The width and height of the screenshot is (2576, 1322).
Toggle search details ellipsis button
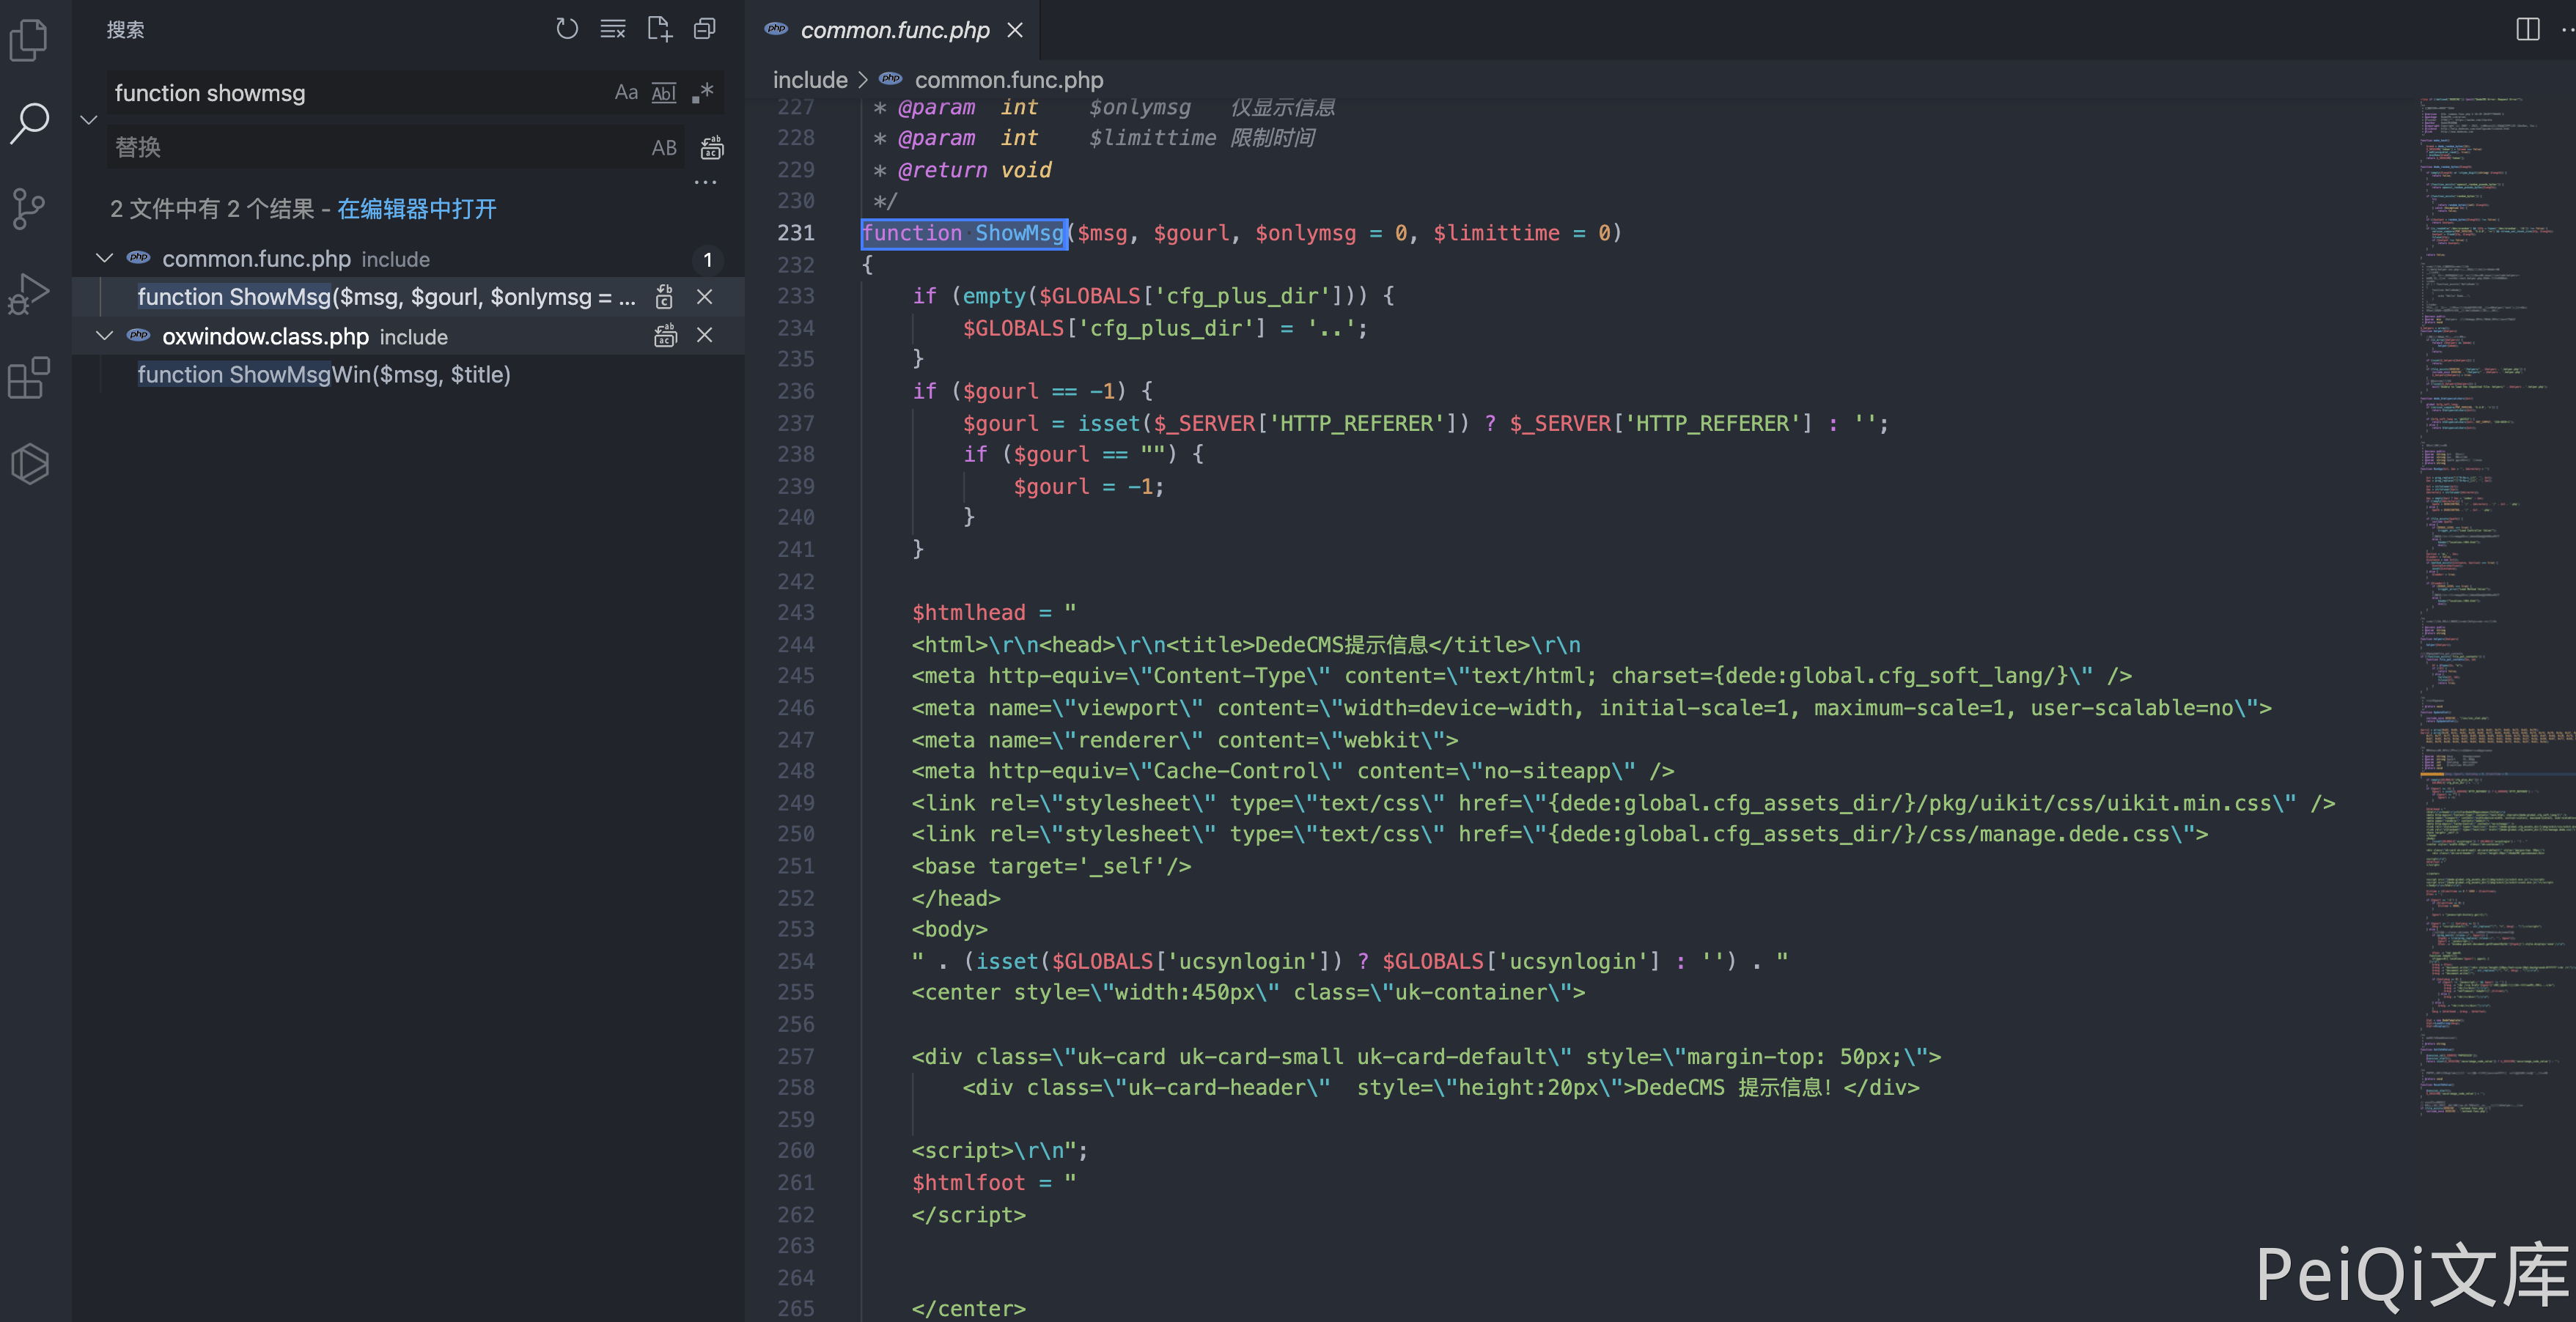(705, 183)
